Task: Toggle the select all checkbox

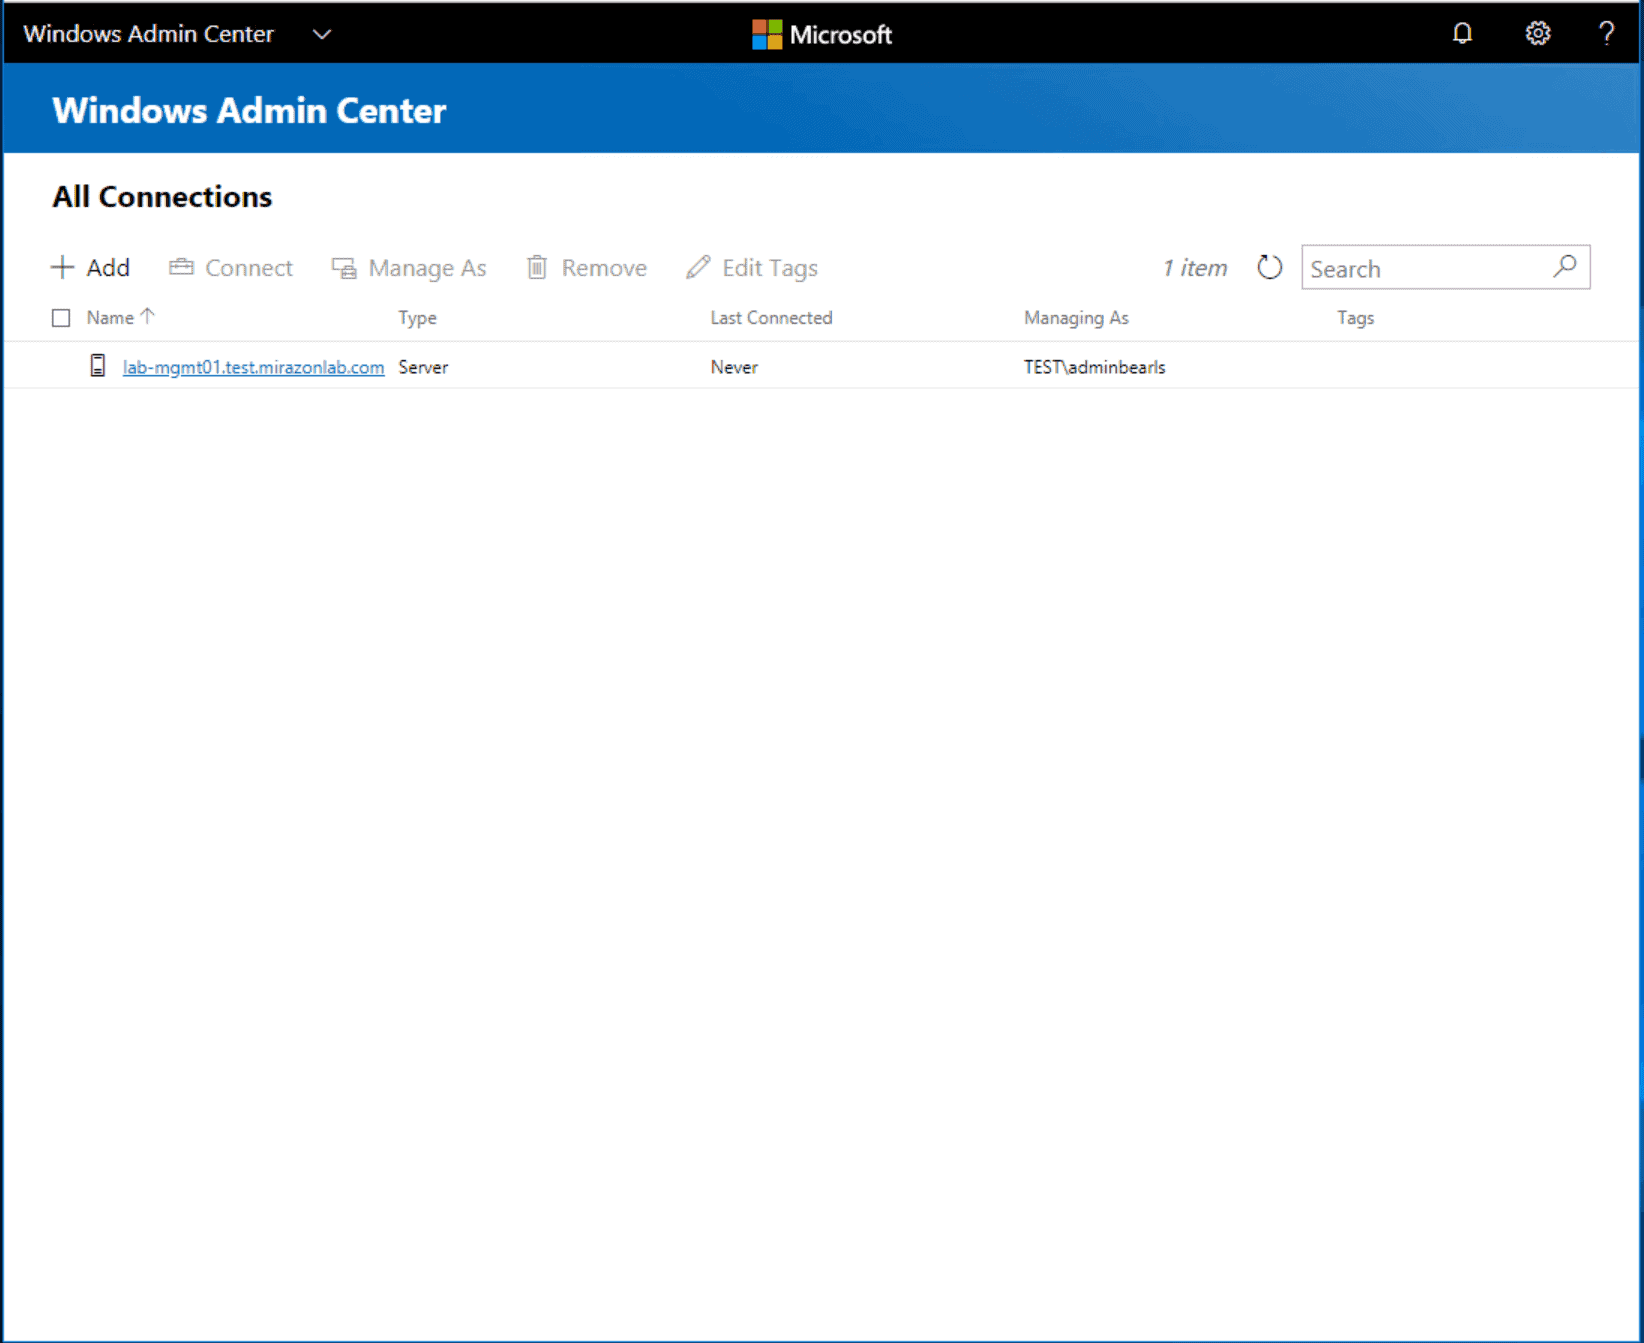Action: point(61,318)
